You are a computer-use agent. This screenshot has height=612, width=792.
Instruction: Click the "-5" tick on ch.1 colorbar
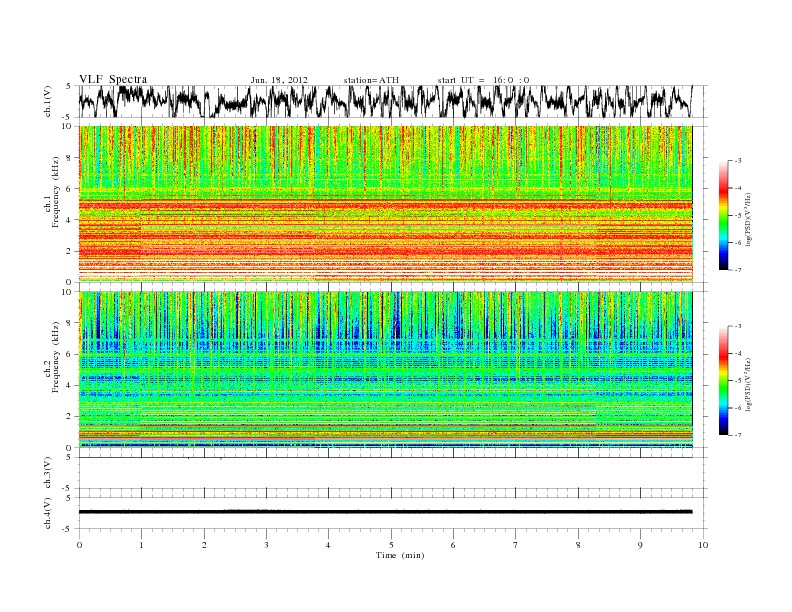[737, 215]
